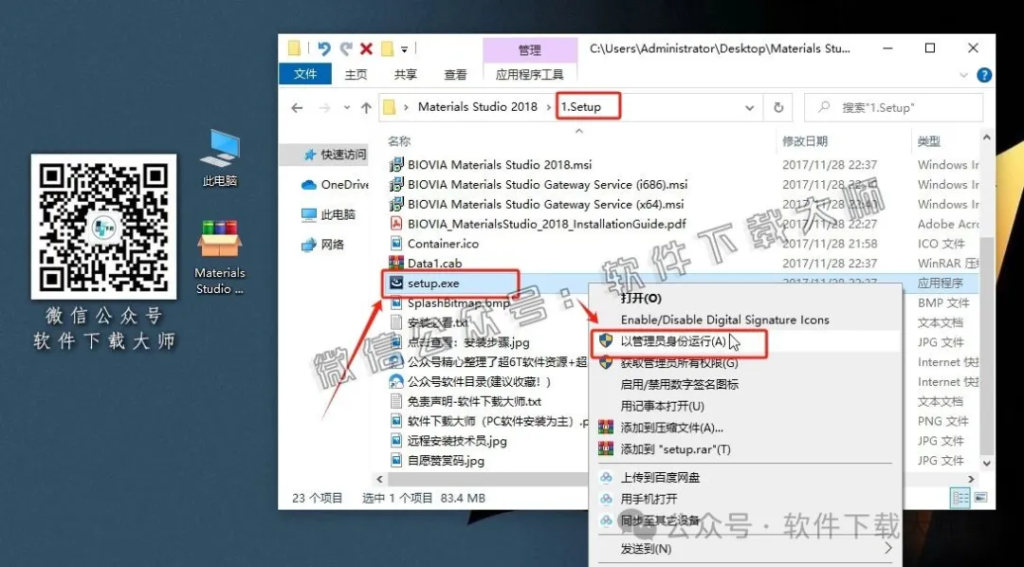Click the vertical scrollbar of file list
The image size is (1024, 567).
pos(987,346)
